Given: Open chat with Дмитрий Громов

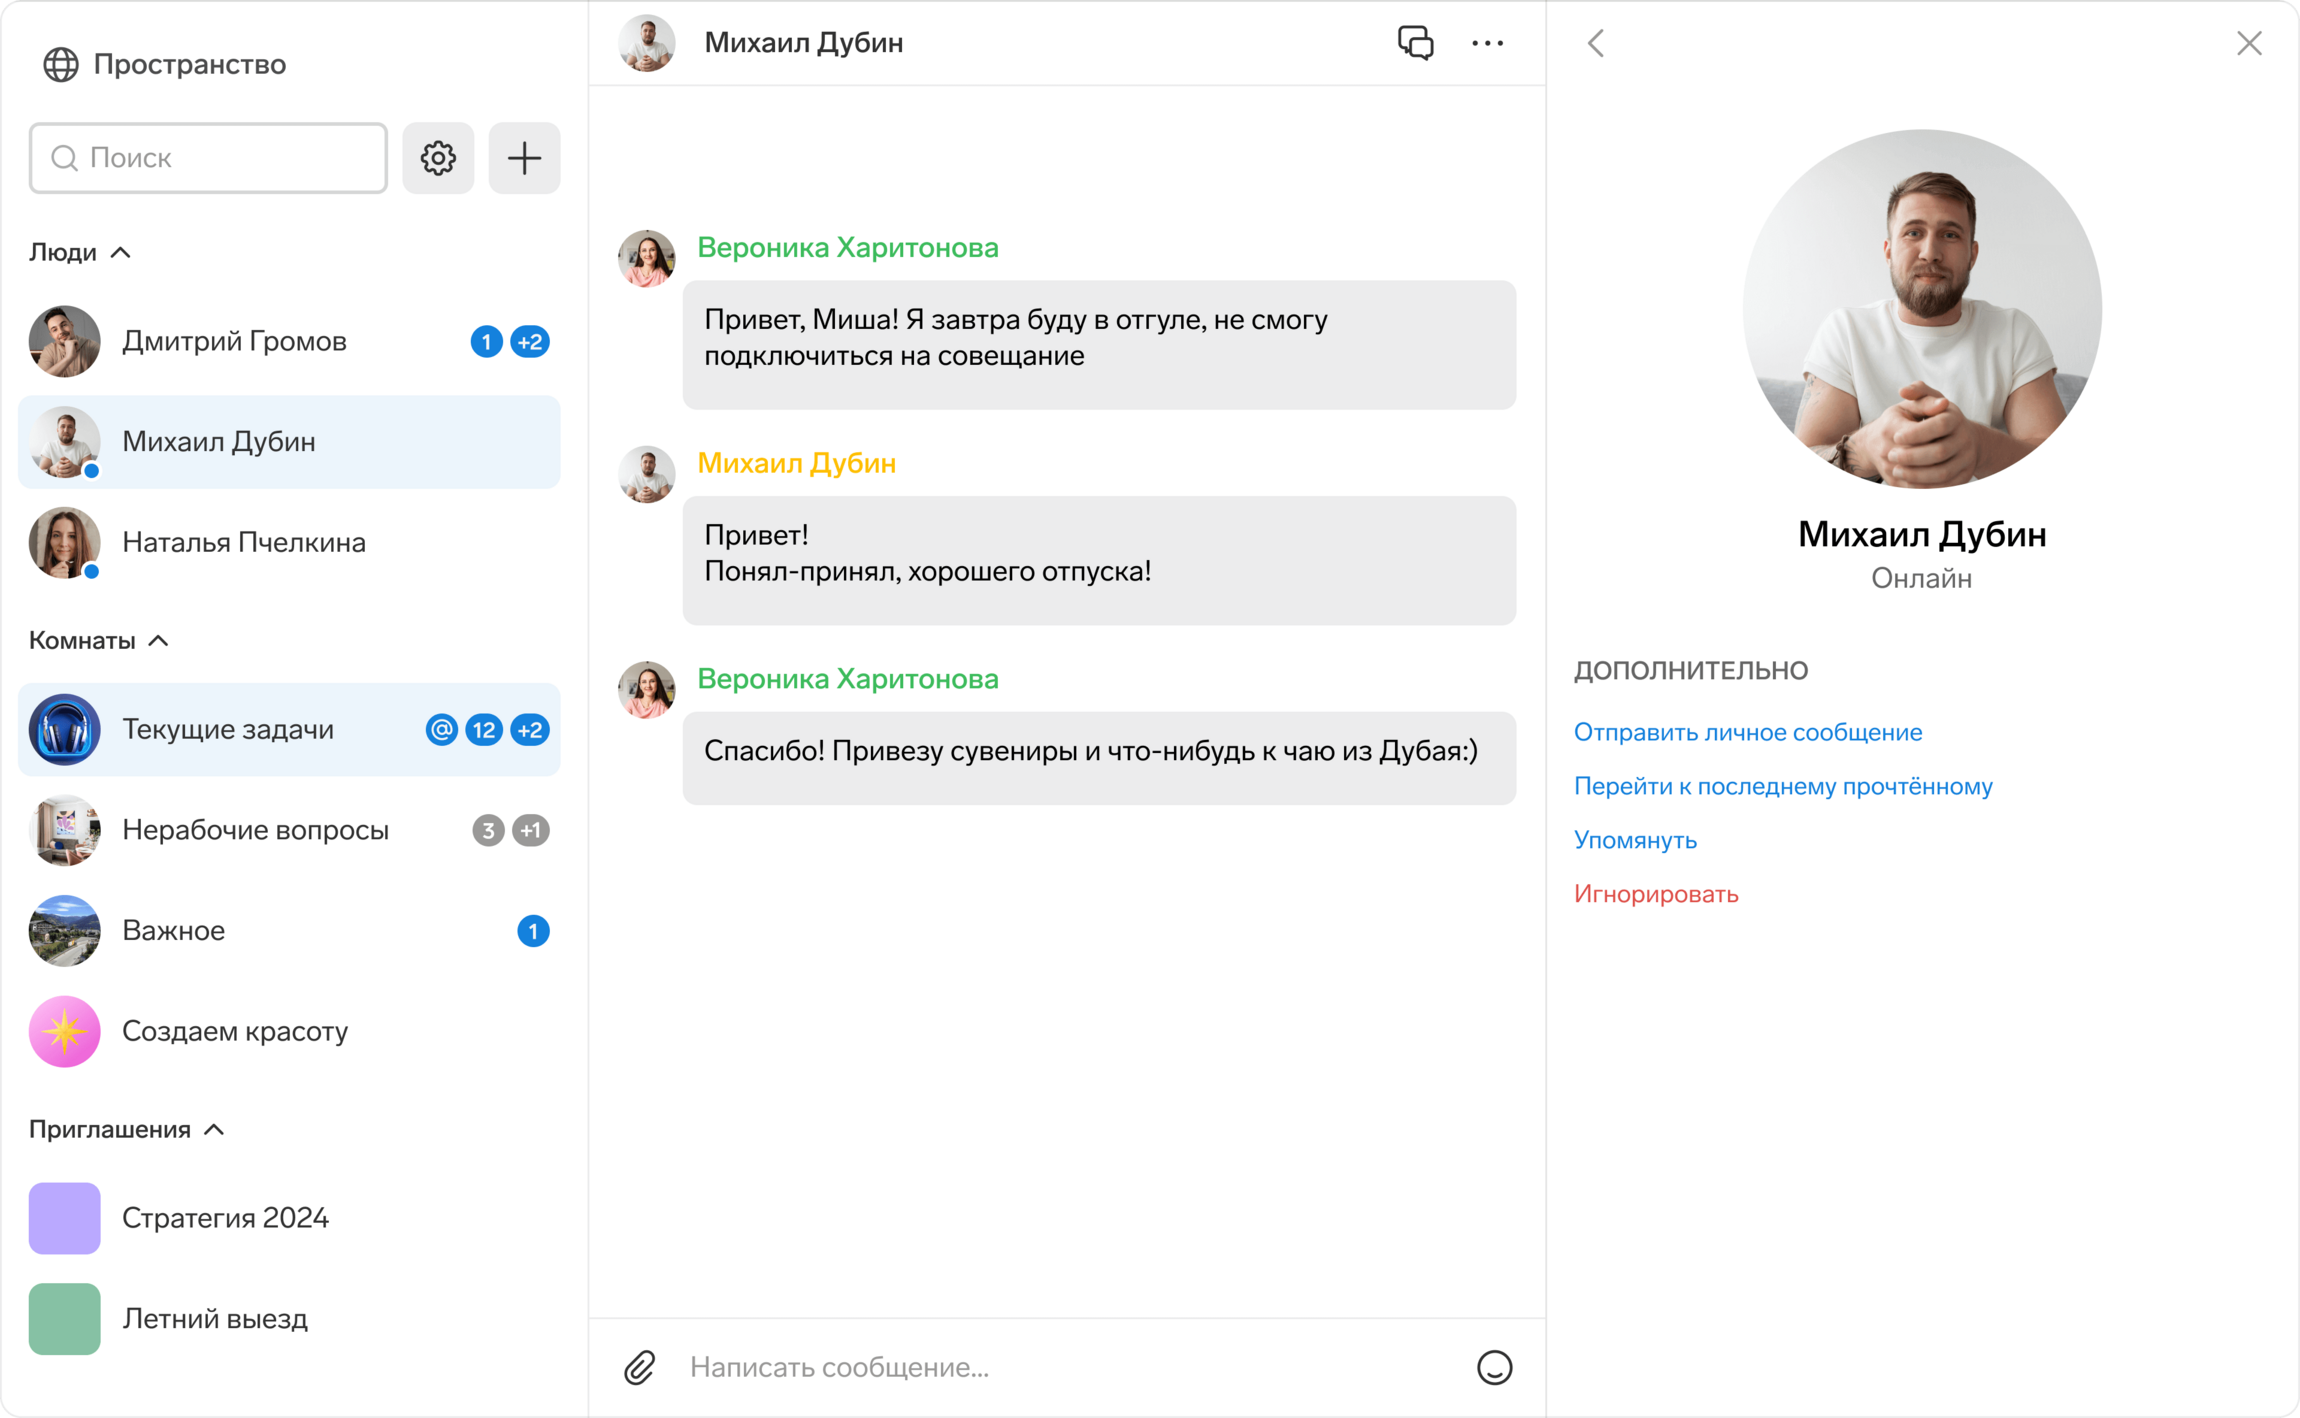Looking at the screenshot, I should click(289, 342).
